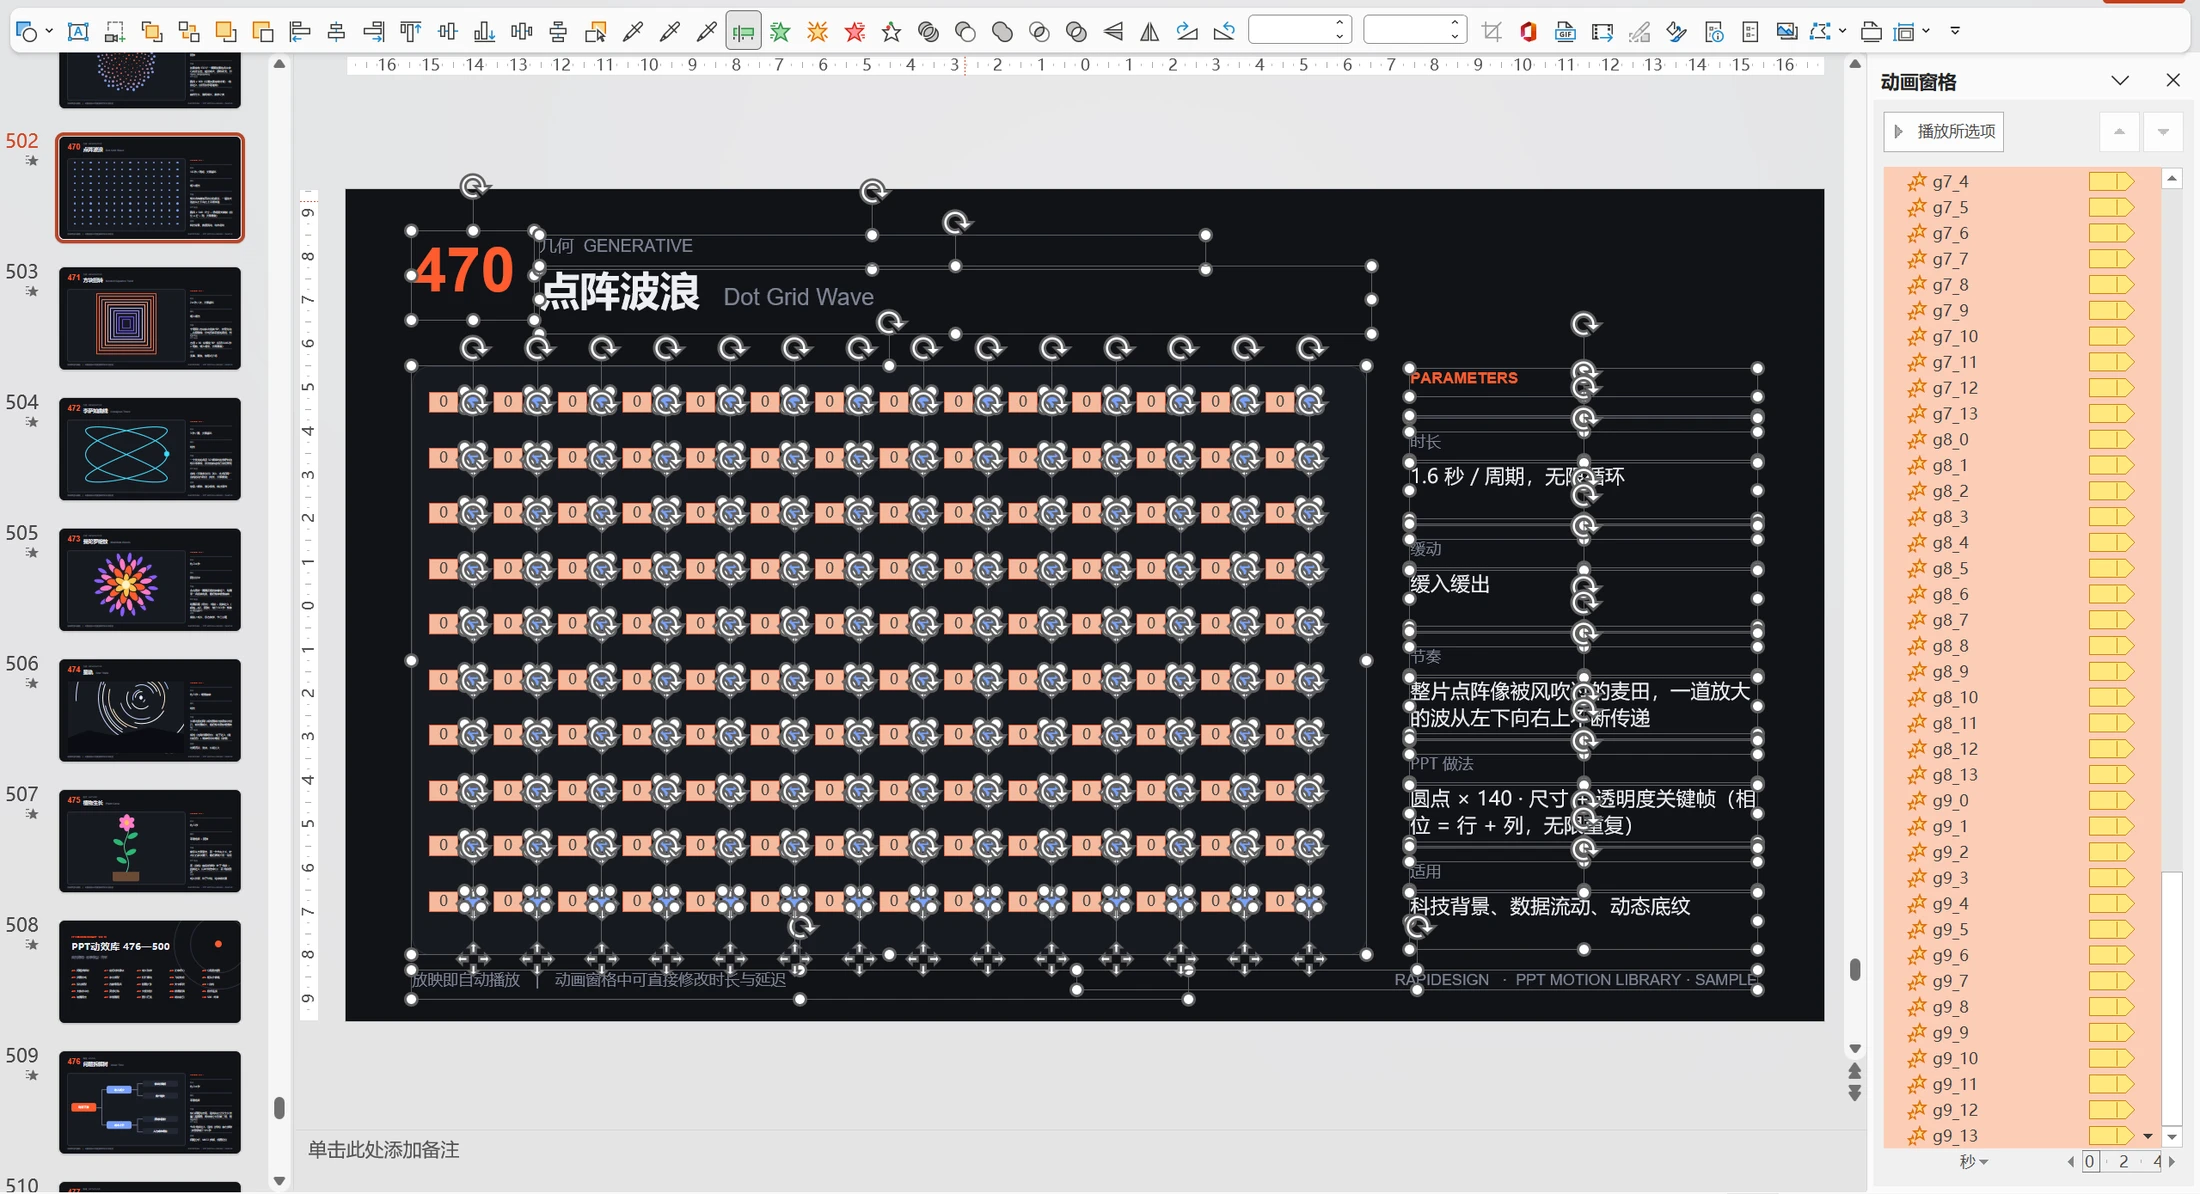Select slide 508 thumbnail
Image resolution: width=2200 pixels, height=1194 pixels.
[150, 971]
